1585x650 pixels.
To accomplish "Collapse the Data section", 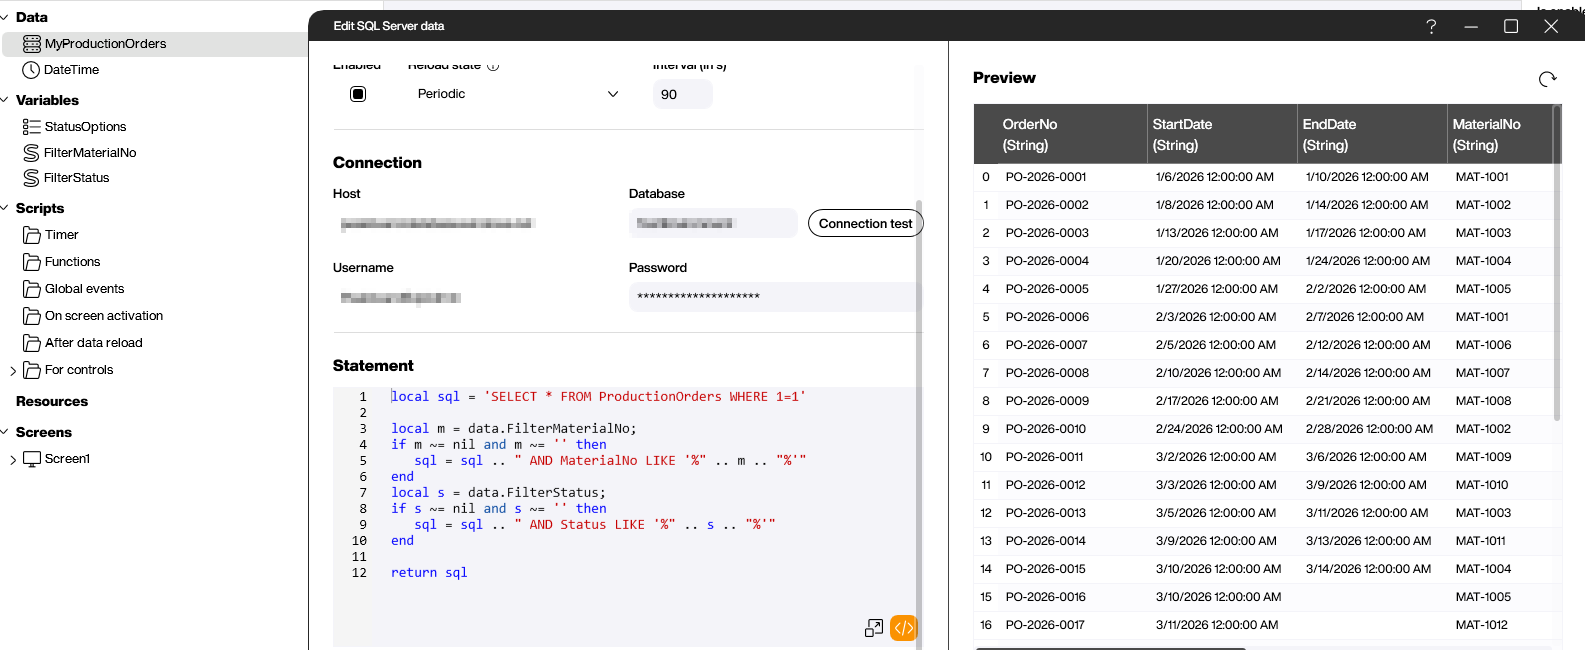I will tap(5, 17).
